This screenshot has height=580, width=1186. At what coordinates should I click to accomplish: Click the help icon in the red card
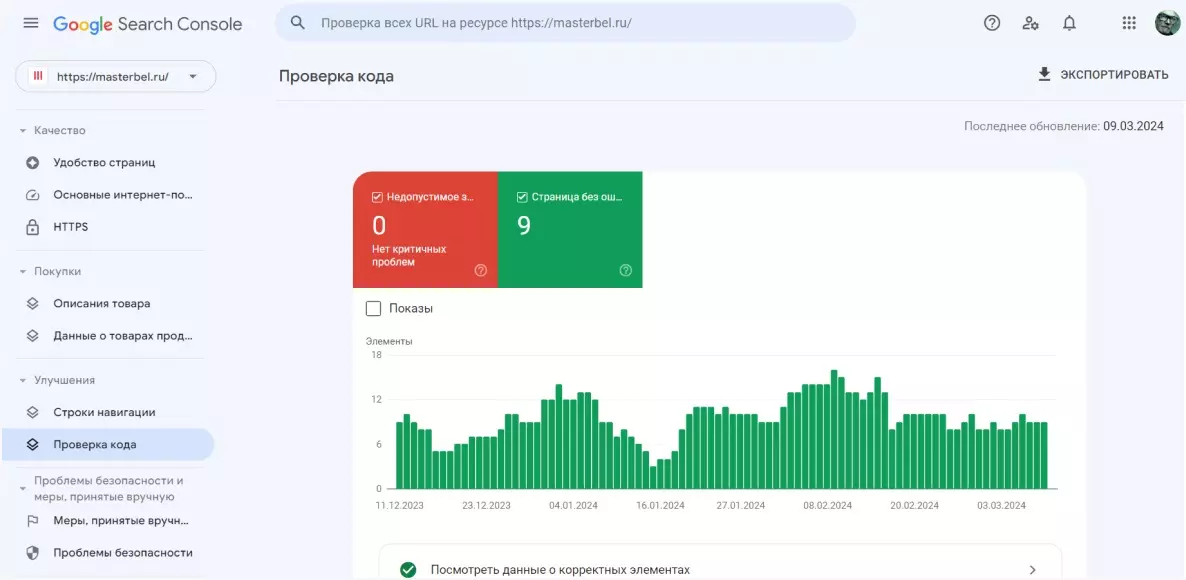(x=481, y=271)
